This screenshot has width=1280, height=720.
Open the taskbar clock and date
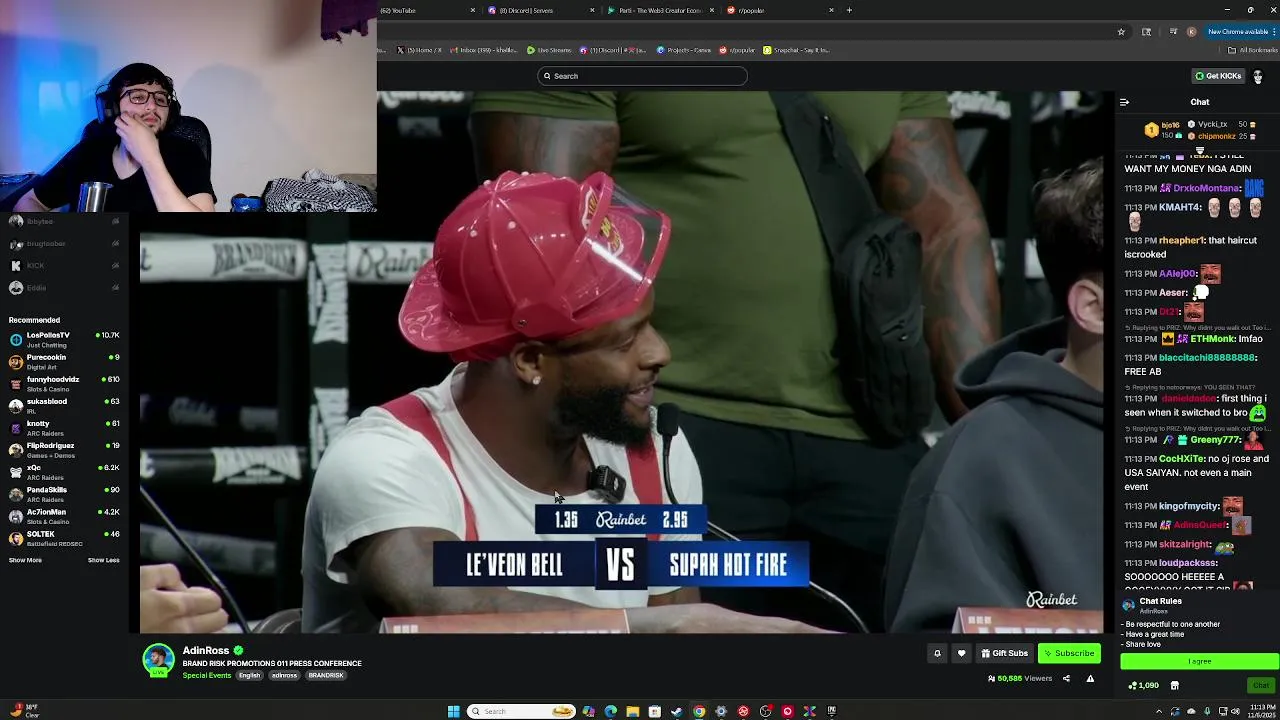click(x=1260, y=711)
